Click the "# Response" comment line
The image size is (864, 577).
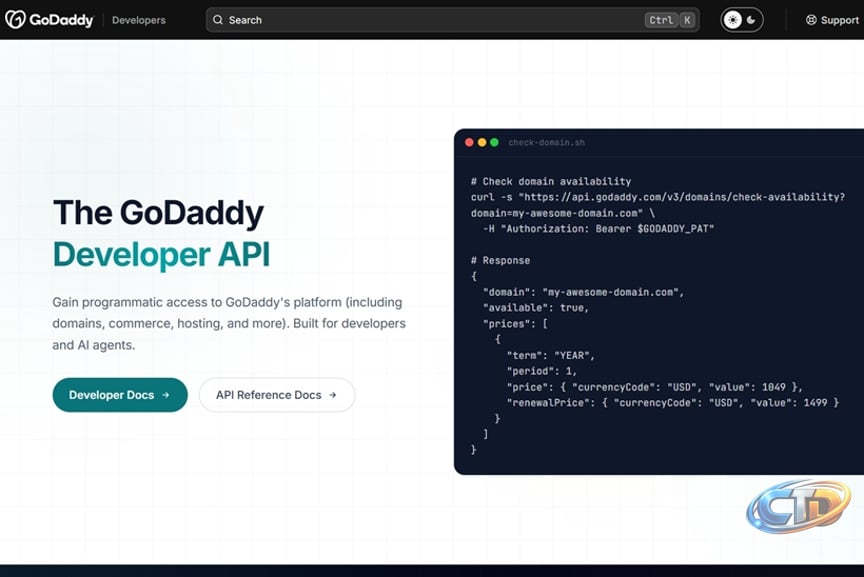coord(500,260)
